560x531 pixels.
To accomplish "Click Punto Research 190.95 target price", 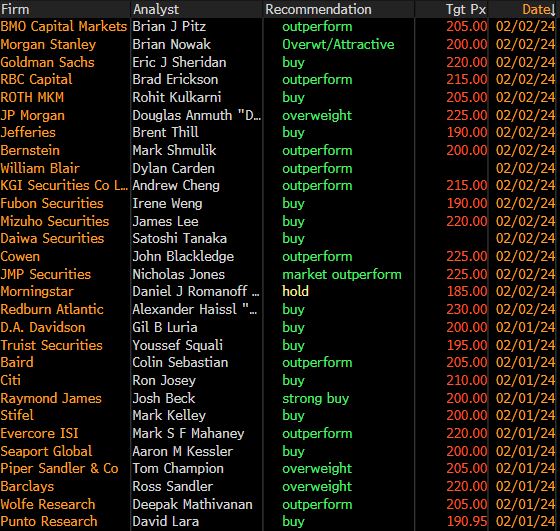I will point(467,521).
